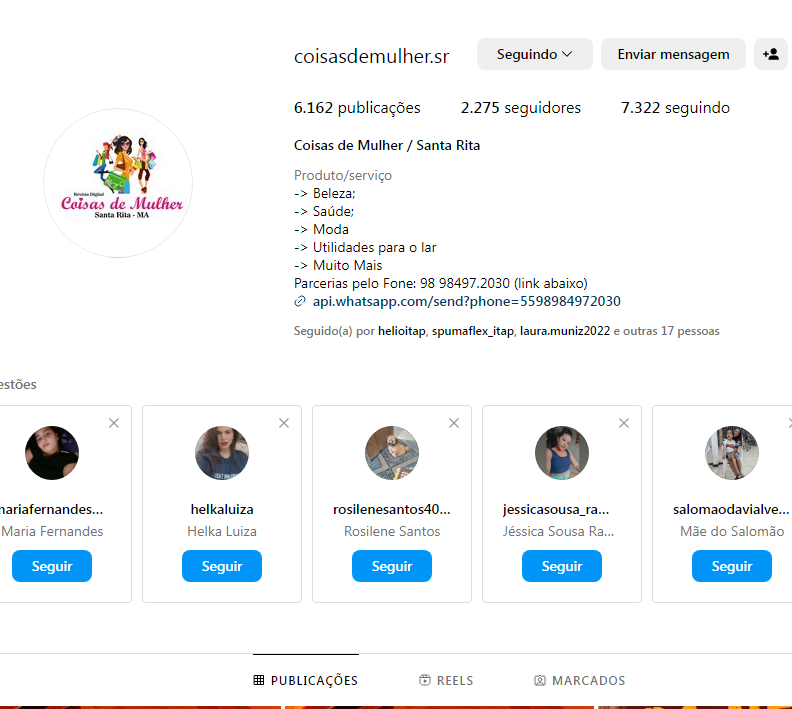Open Jéssica Sousa's profile avatar

click(562, 453)
